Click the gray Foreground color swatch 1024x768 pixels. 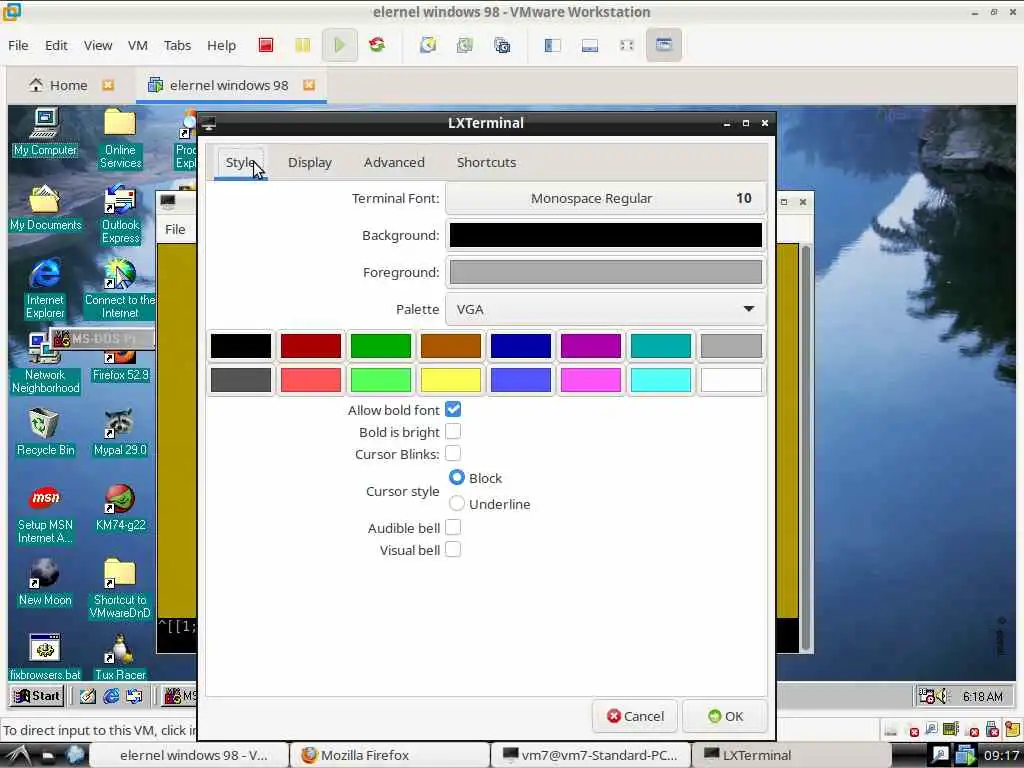[605, 272]
